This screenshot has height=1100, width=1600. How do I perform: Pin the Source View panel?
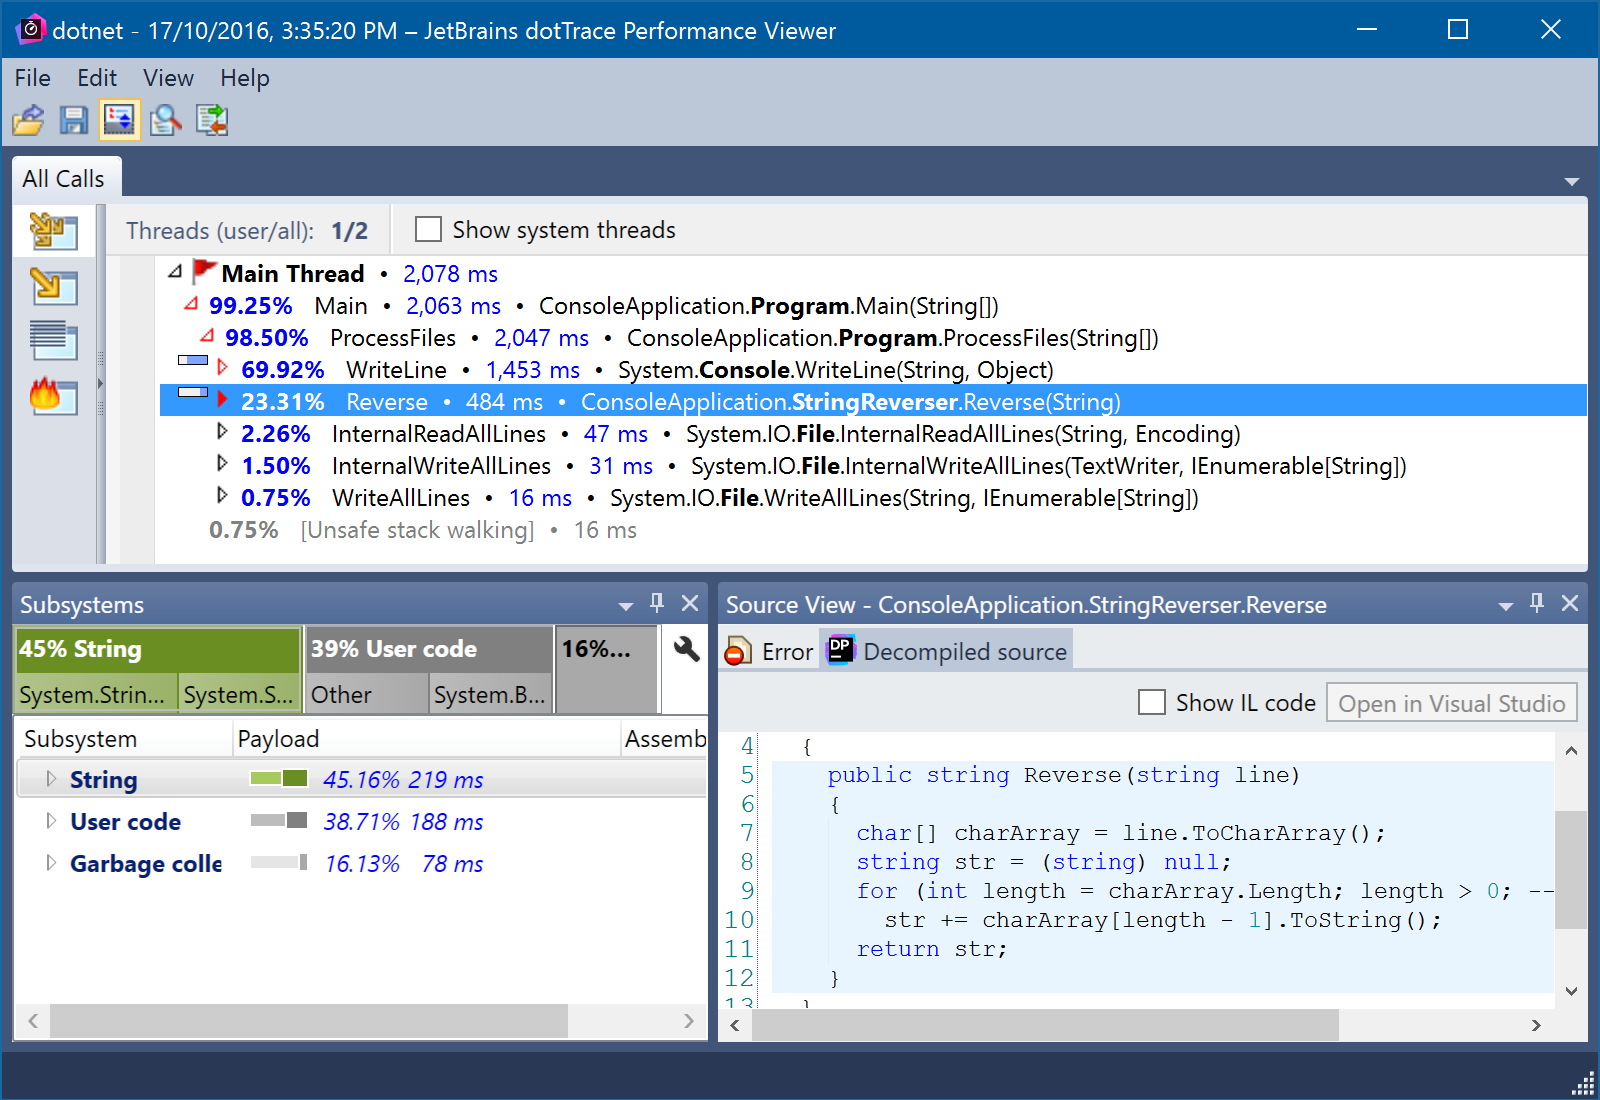coord(1537,603)
